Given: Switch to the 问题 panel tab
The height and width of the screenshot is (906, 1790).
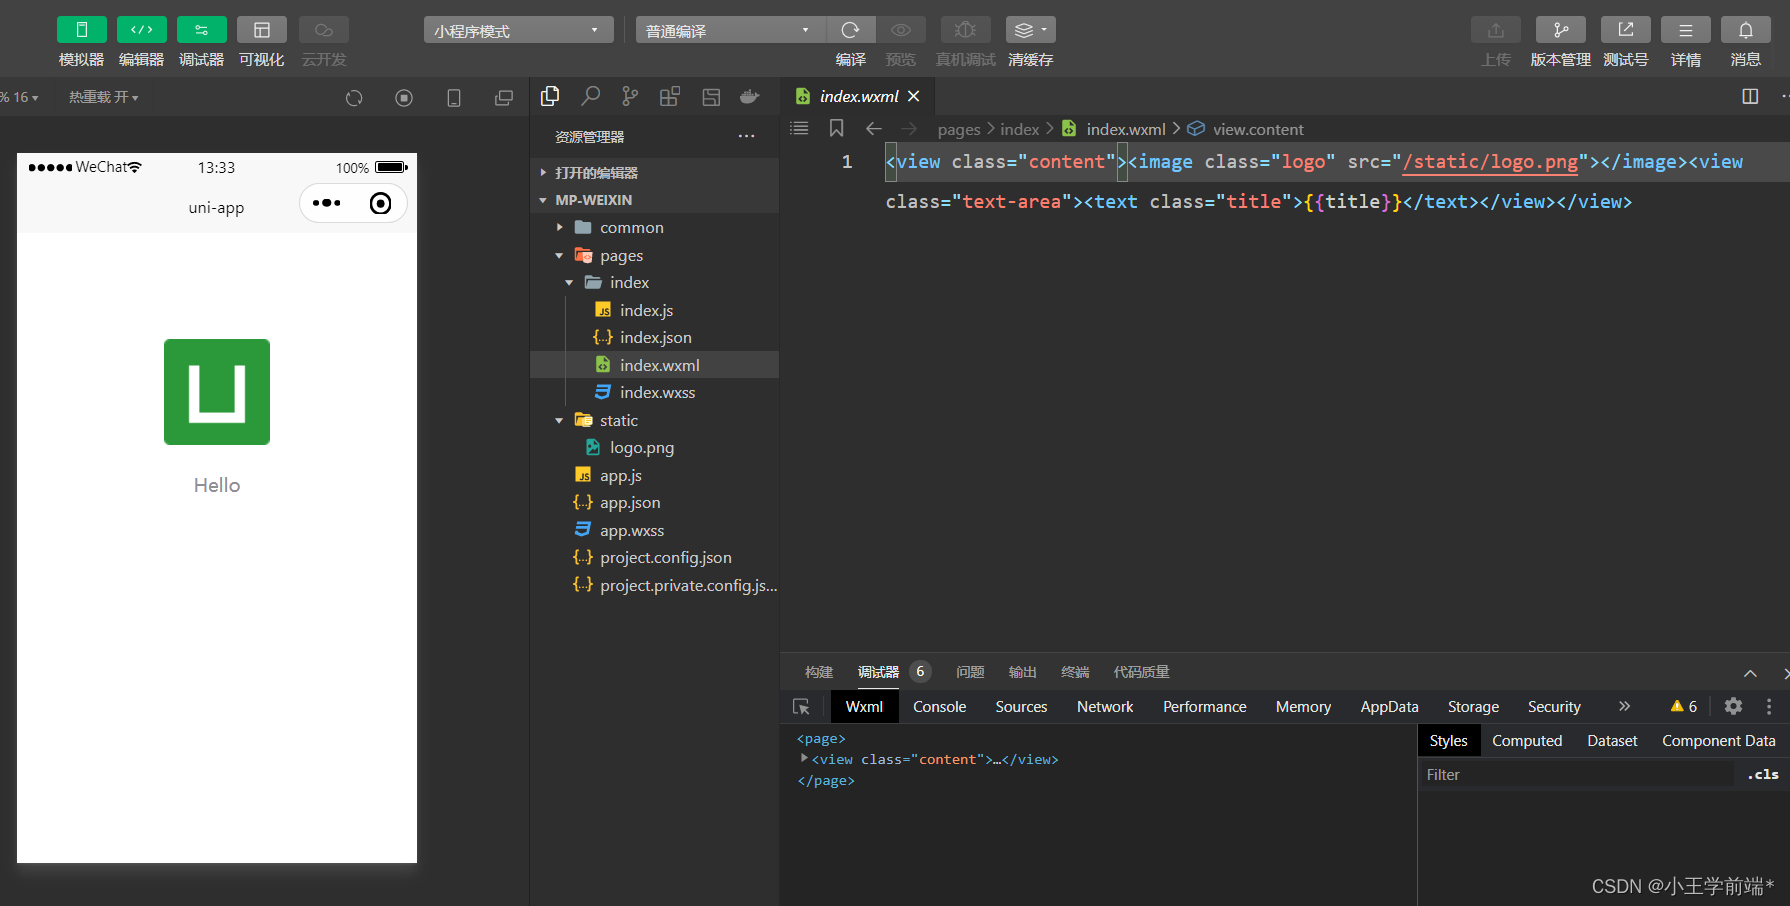Looking at the screenshot, I should coord(970,672).
